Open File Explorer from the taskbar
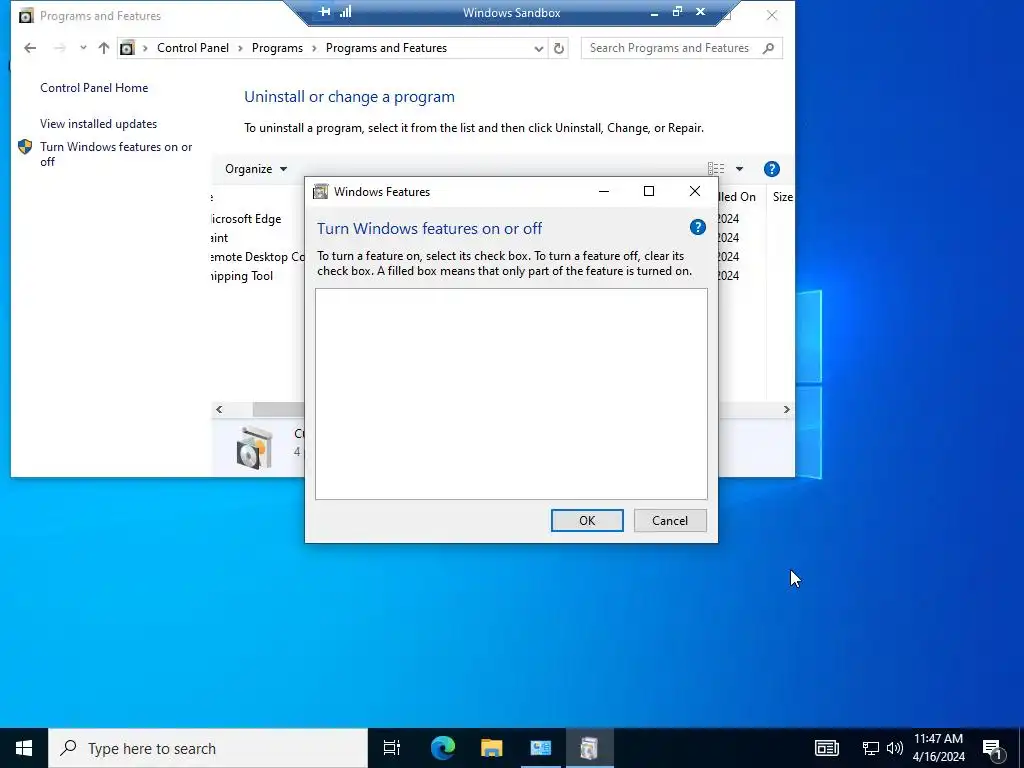 (491, 748)
